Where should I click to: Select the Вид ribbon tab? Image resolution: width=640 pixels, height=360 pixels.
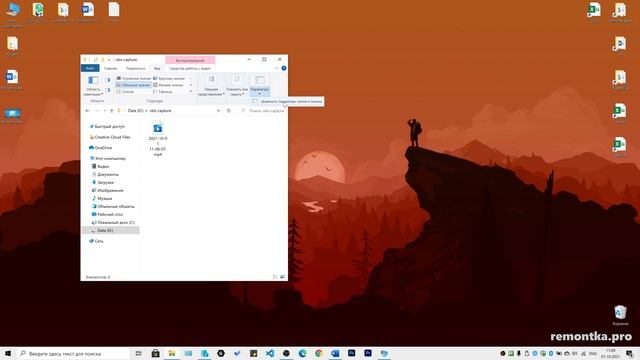(157, 68)
